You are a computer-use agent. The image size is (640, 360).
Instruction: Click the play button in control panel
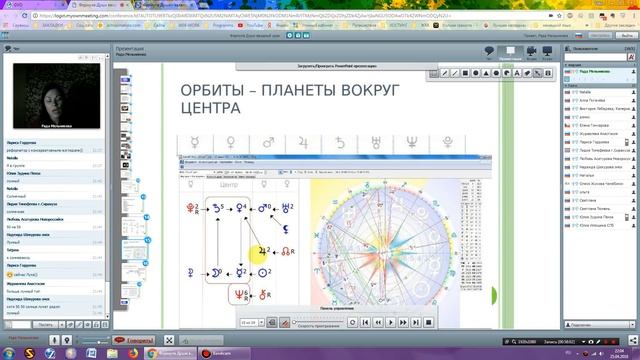point(391,322)
